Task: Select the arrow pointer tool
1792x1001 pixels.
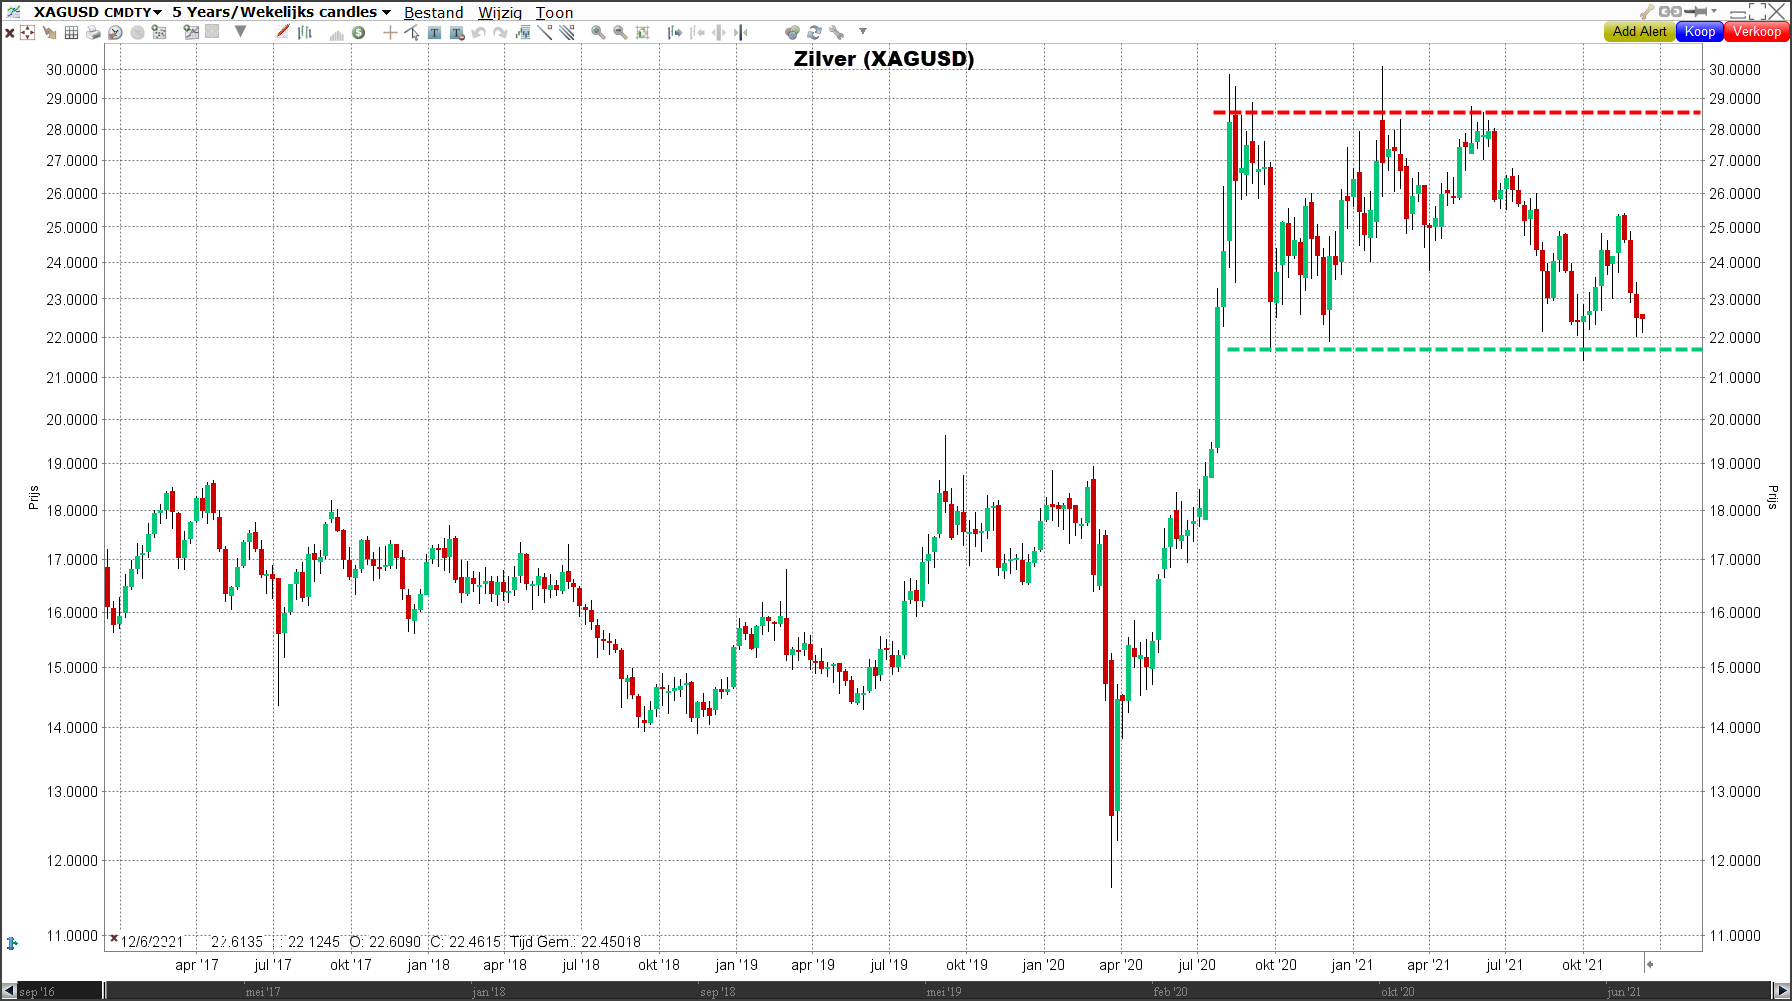Action: point(412,32)
